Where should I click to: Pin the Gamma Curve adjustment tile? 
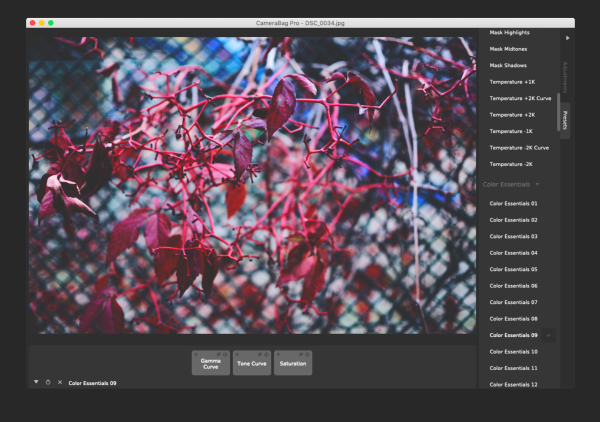click(x=219, y=355)
